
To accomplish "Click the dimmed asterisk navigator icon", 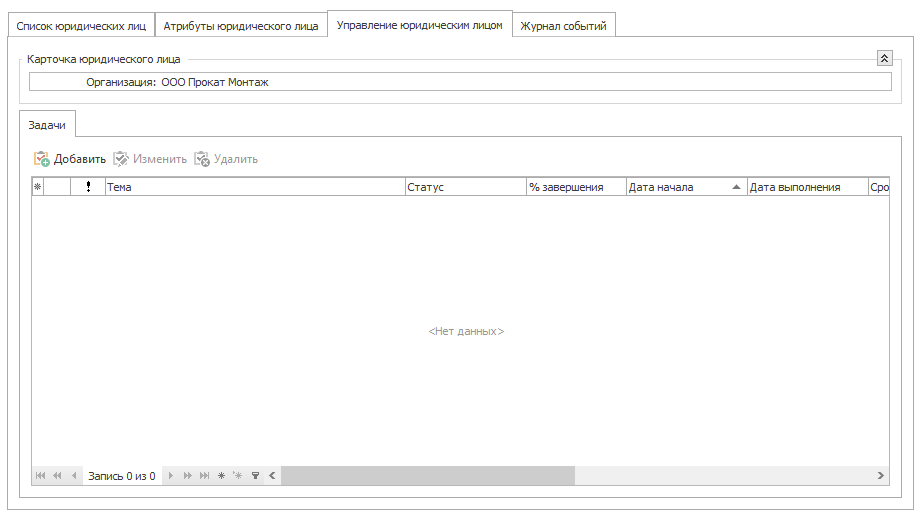I will 237,475.
